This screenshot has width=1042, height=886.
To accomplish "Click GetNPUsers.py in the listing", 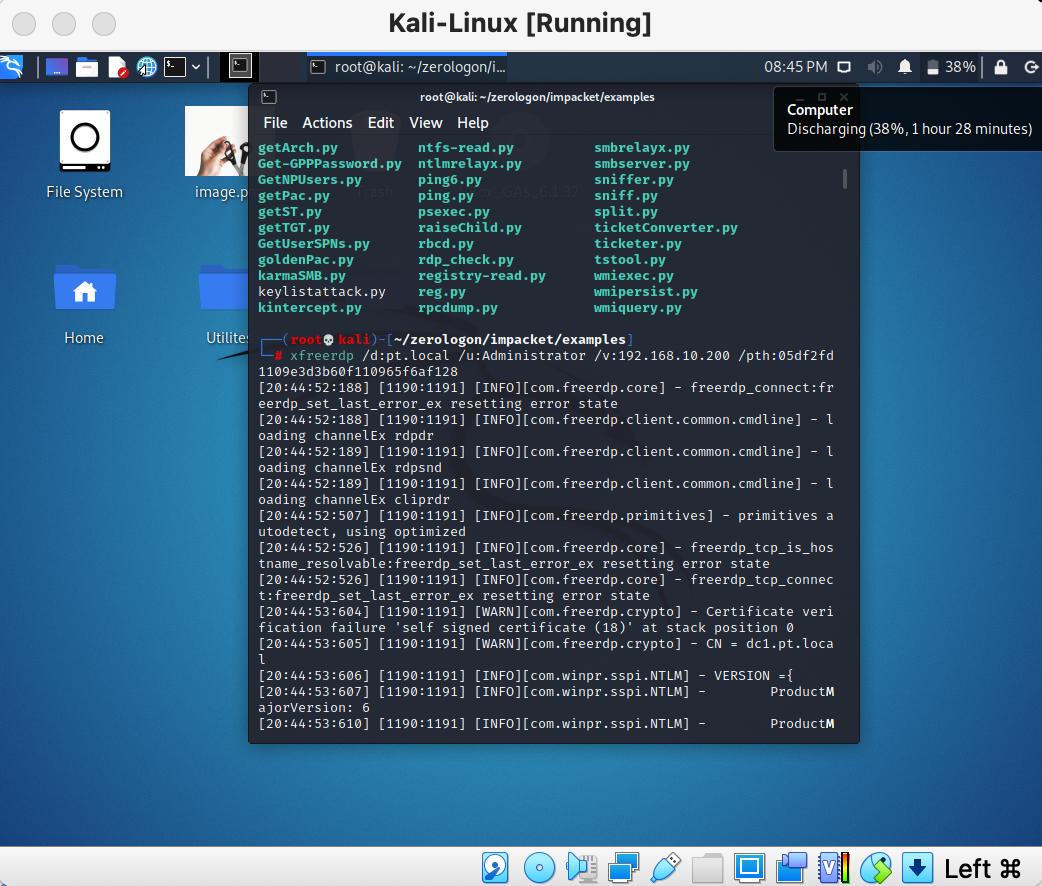I will pyautogui.click(x=310, y=179).
